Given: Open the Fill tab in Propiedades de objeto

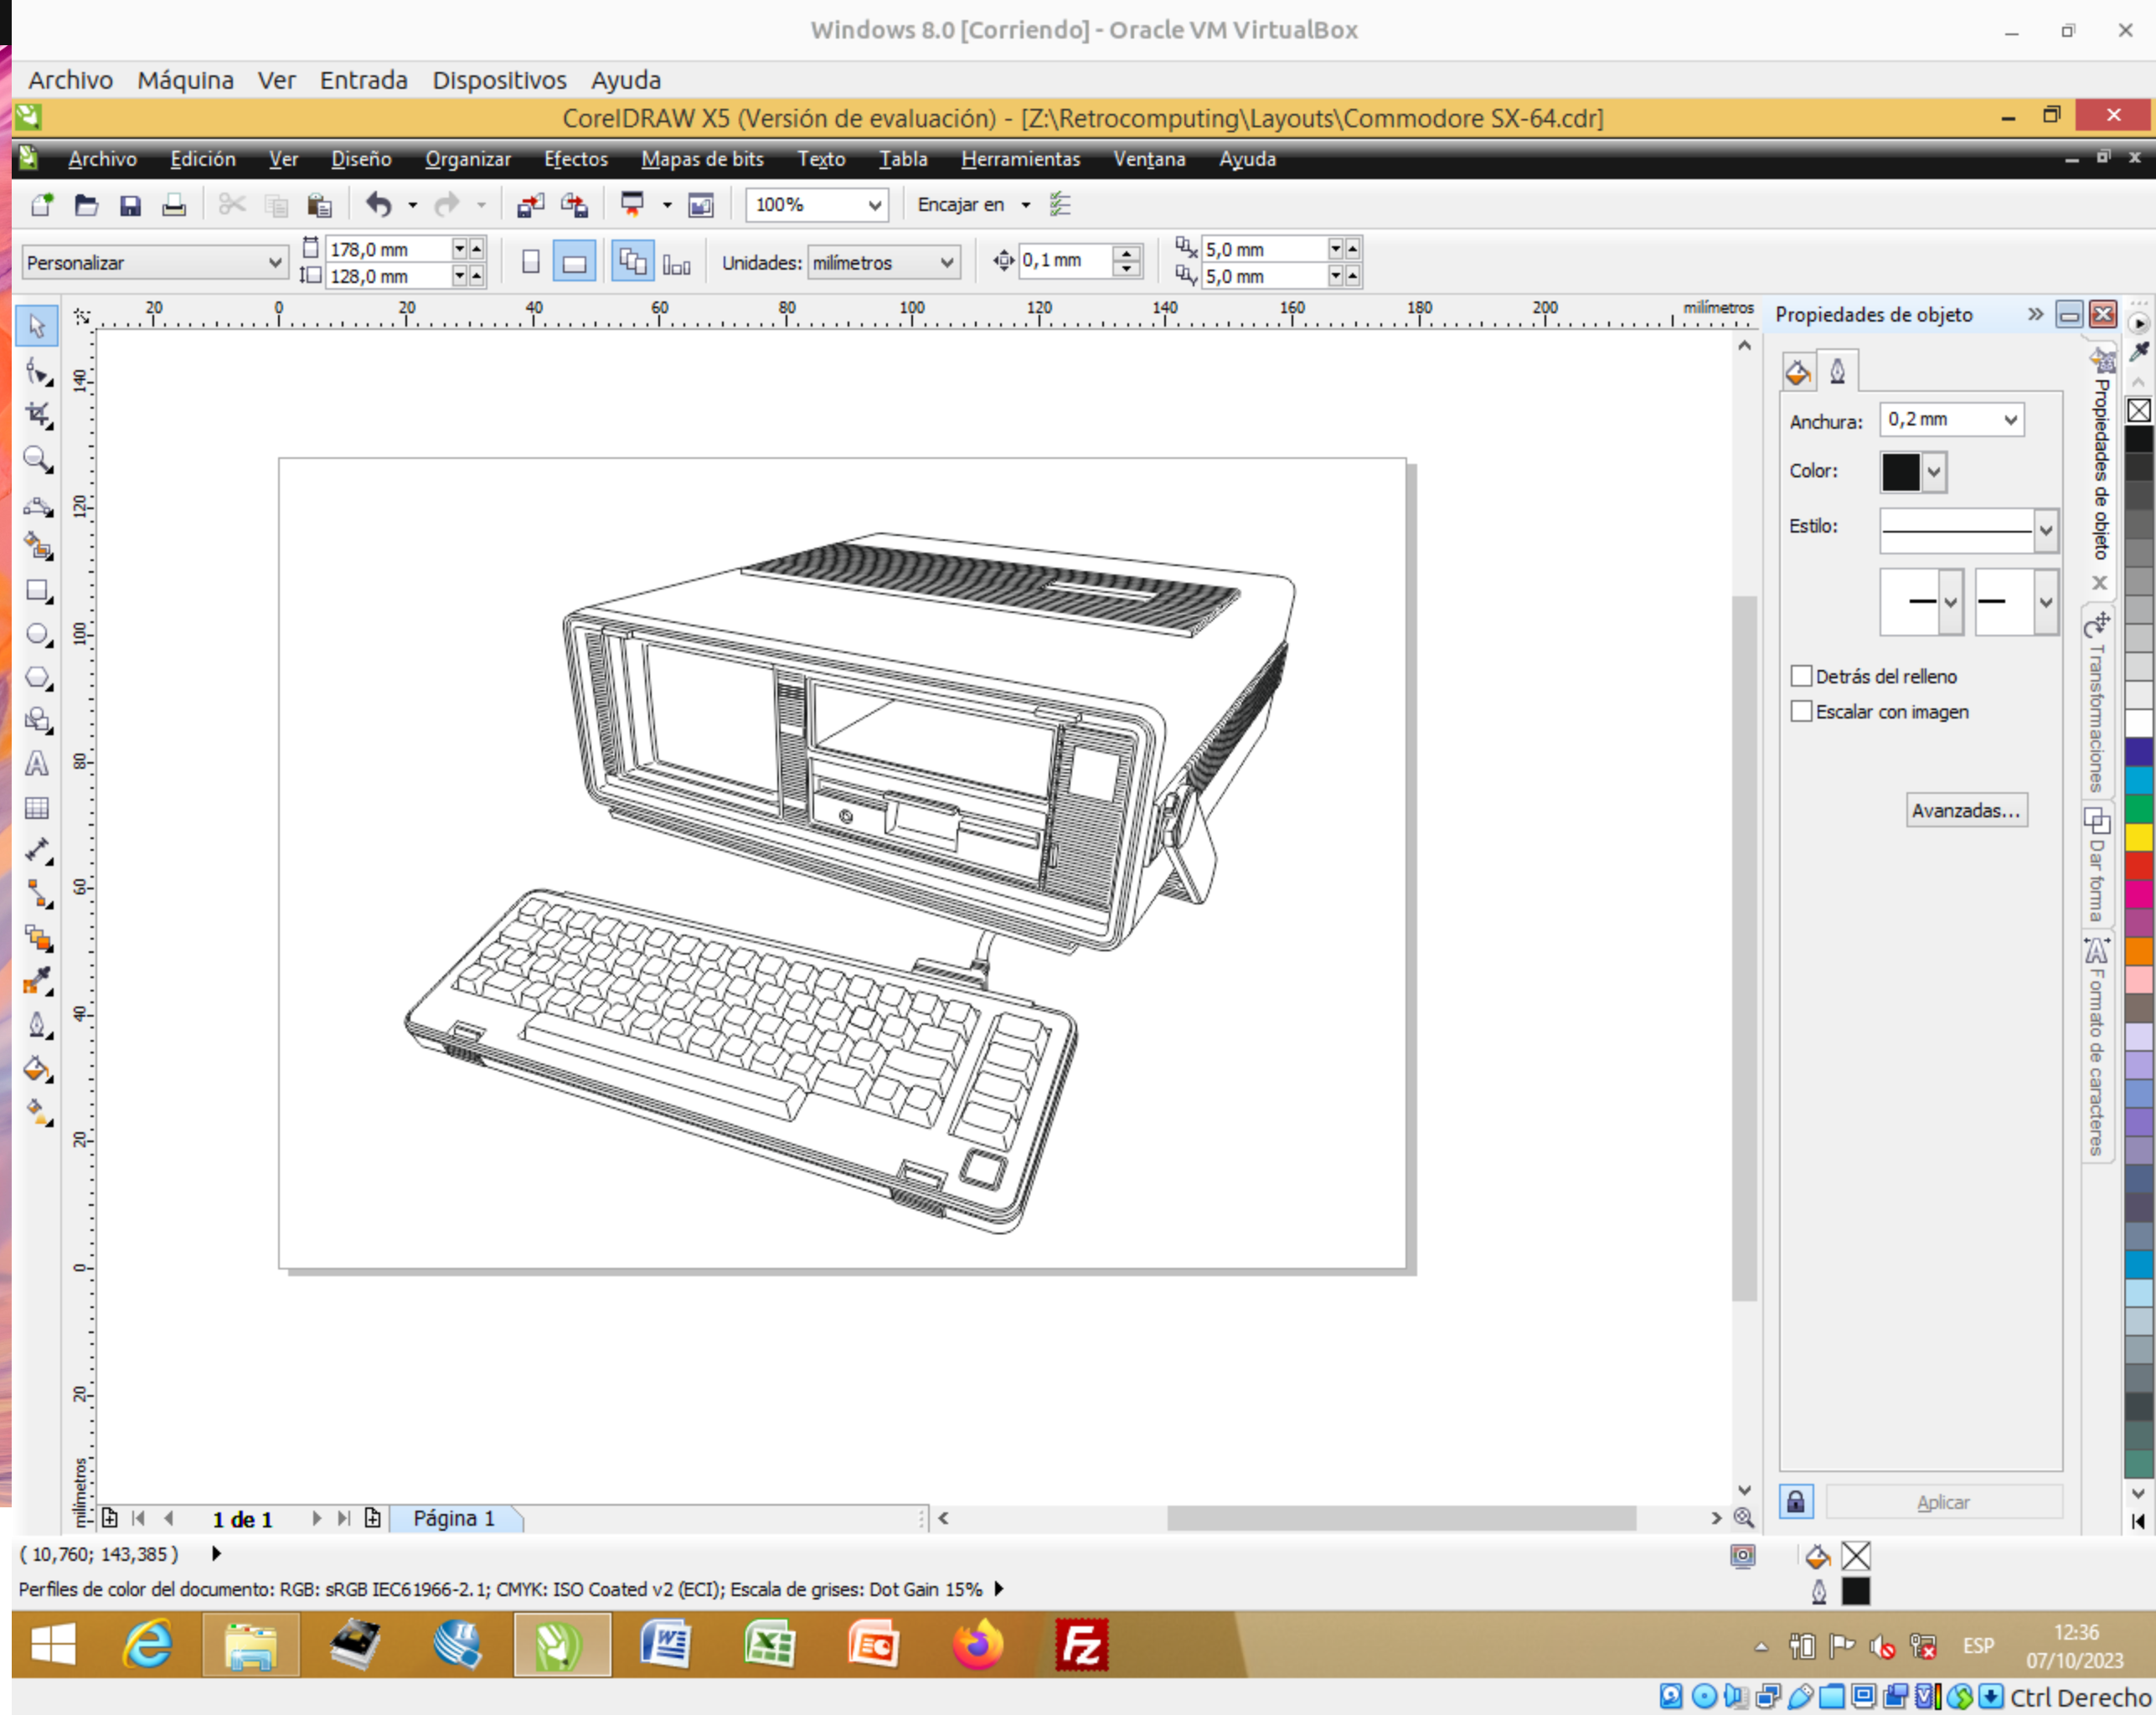Looking at the screenshot, I should coord(1798,373).
